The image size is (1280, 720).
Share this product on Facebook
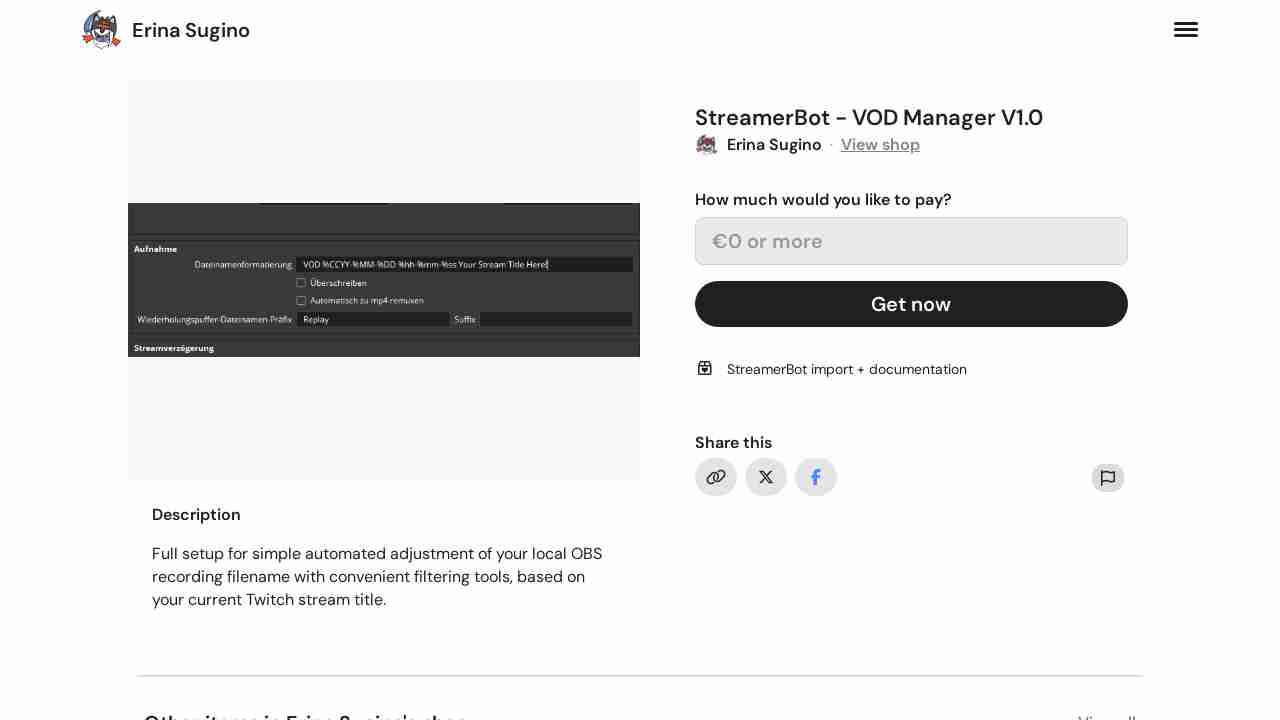[x=816, y=477]
